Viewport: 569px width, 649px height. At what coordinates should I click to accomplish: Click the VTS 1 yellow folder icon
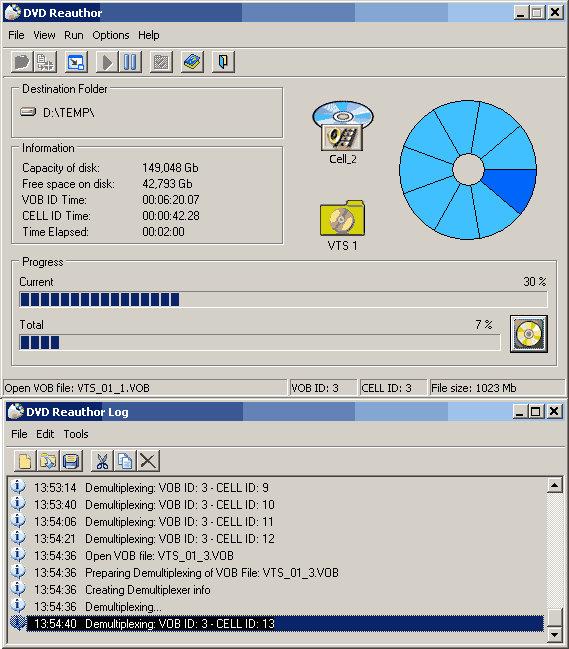click(342, 218)
